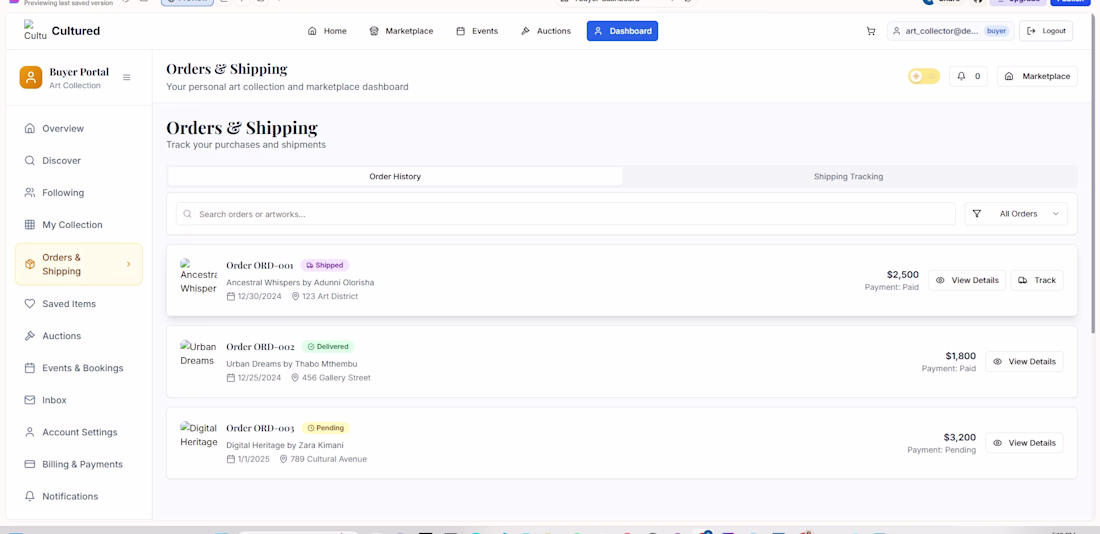Click the $2,500 price text
Screen dimensions: 1100x534
(903, 274)
